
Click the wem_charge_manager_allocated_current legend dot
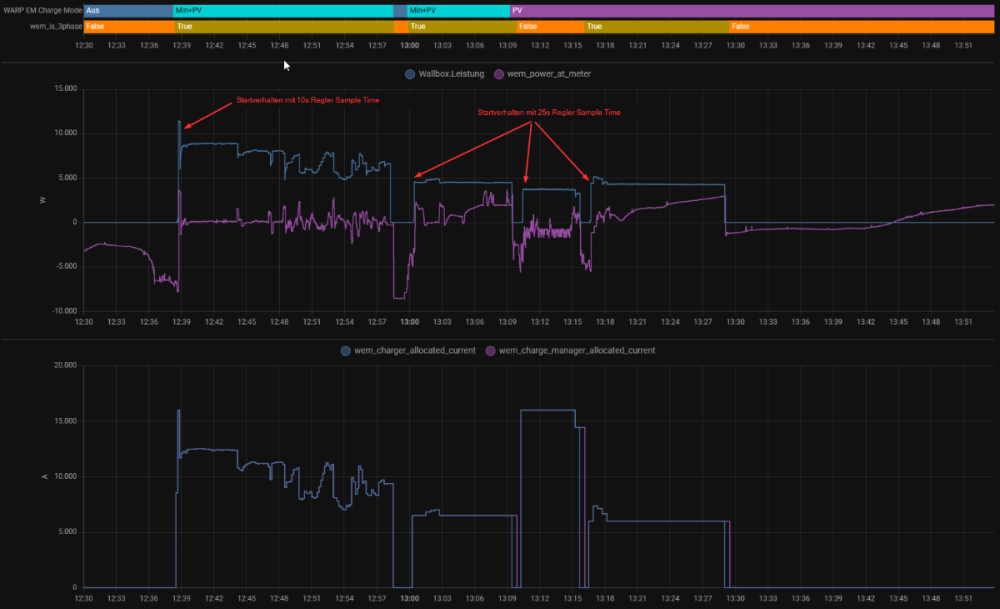pyautogui.click(x=490, y=351)
